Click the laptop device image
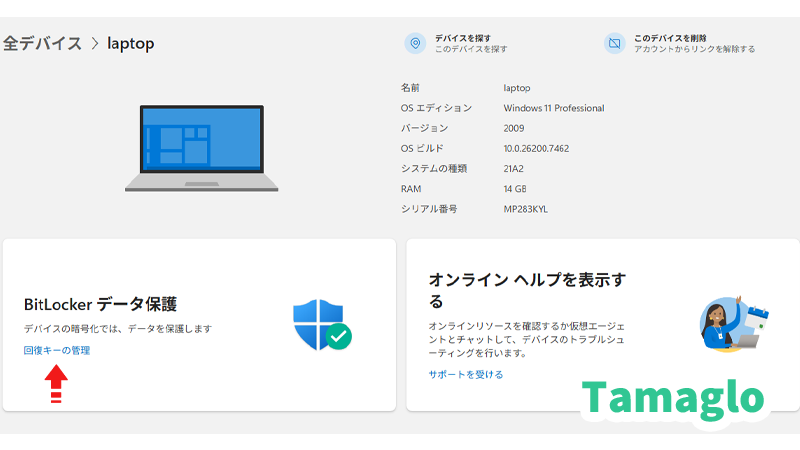Screen dimensions: 800x450 point(202,149)
